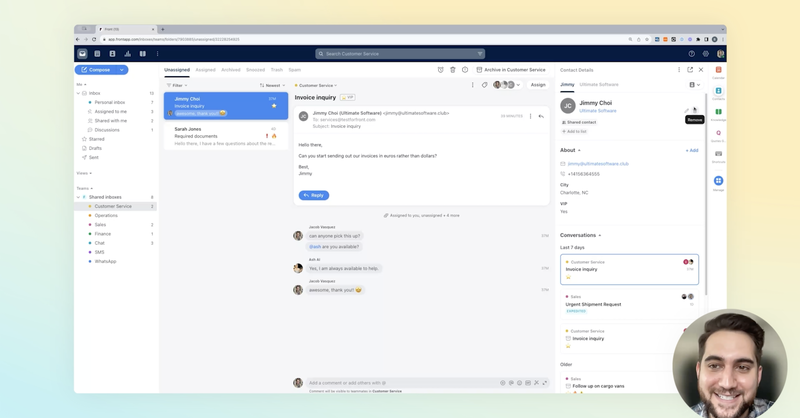Open the Contacts plugin in right sidebar
This screenshot has height=418, width=800.
pyautogui.click(x=718, y=91)
